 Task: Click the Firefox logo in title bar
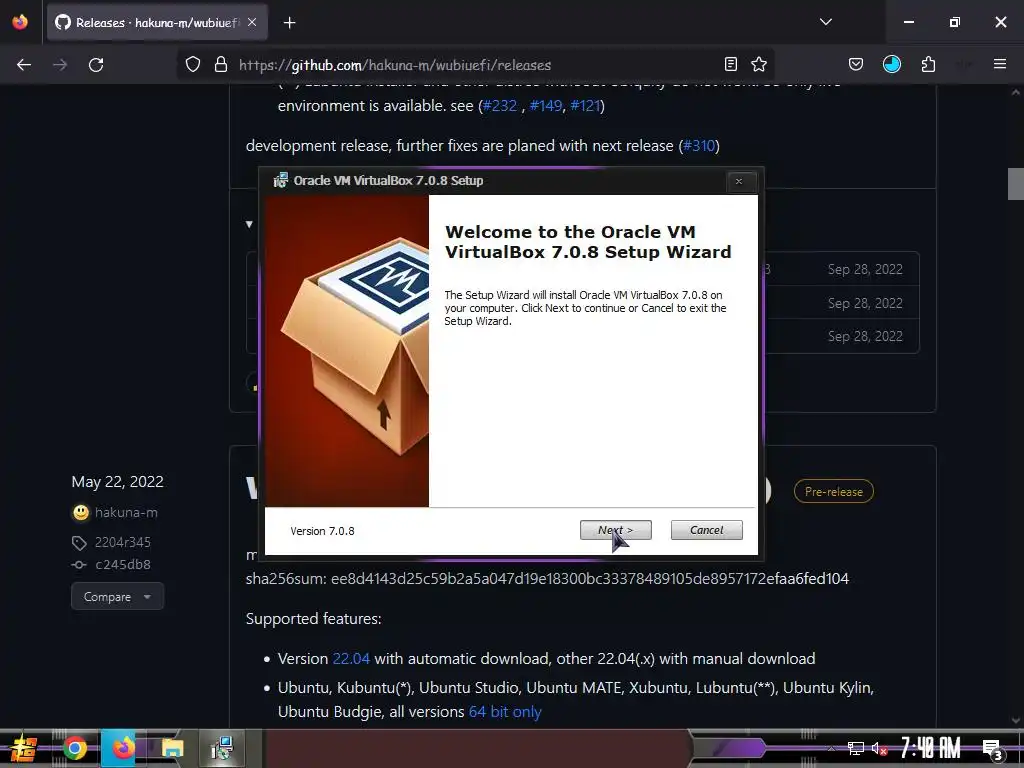coord(20,22)
